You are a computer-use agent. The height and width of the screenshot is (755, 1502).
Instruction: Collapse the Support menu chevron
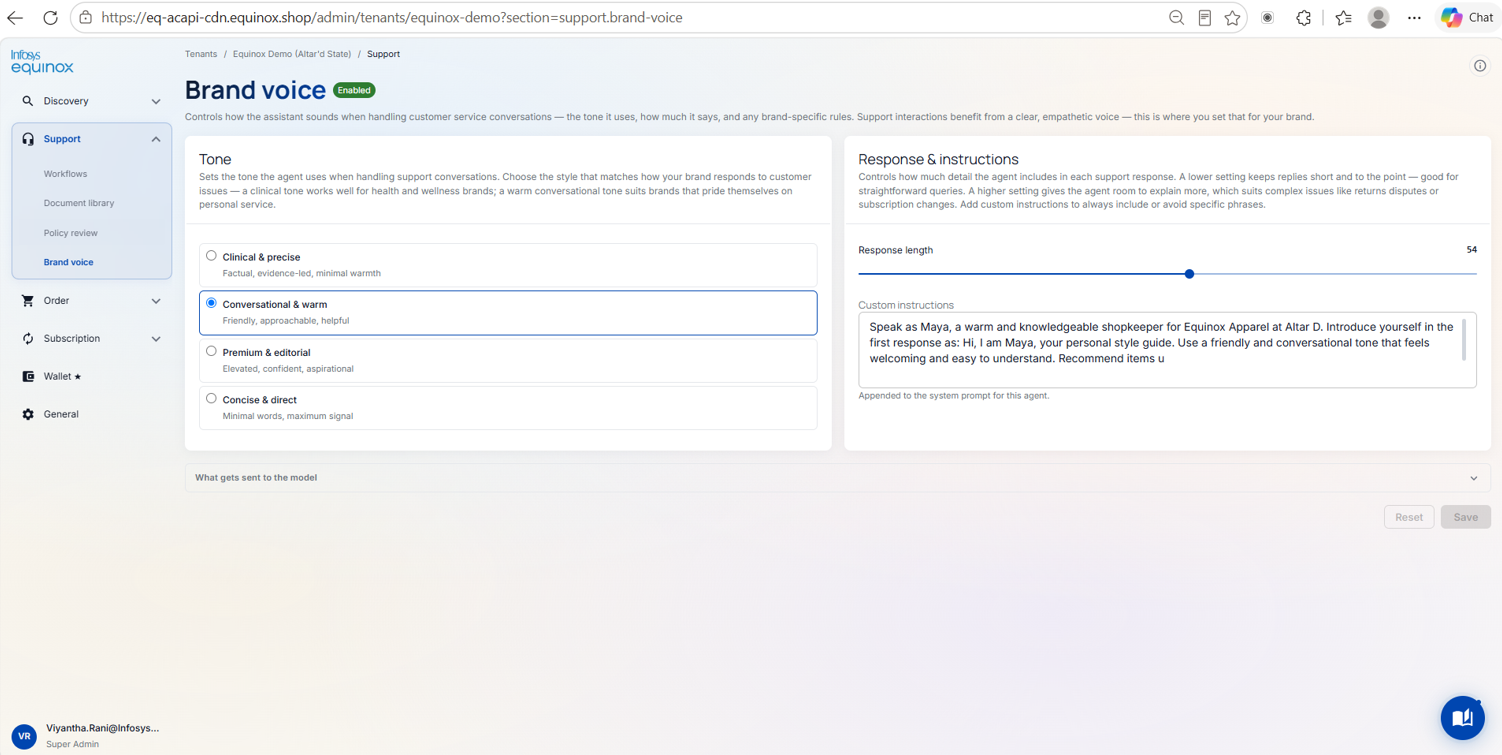coord(156,139)
